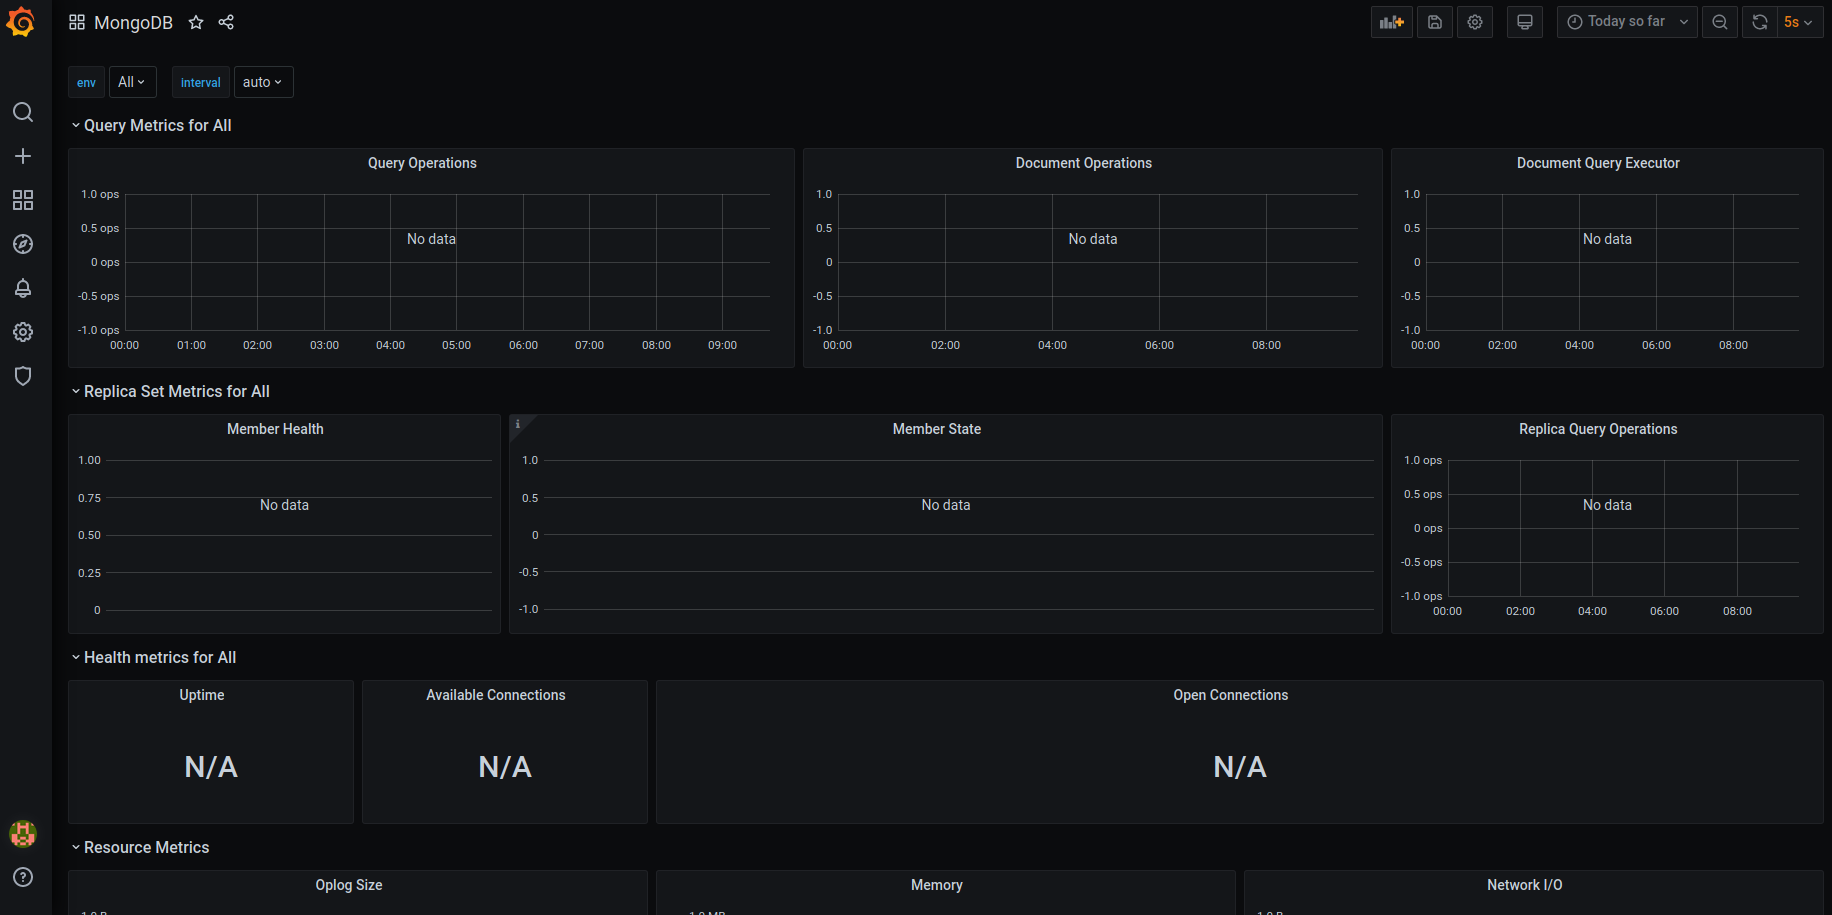Open the Replica Query Operations panel menu
The image size is (1832, 915).
pos(1598,429)
